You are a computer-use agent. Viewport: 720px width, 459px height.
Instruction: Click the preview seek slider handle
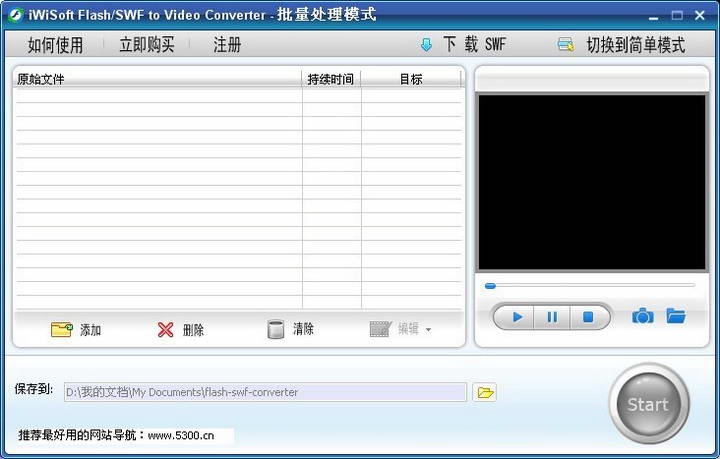[490, 286]
